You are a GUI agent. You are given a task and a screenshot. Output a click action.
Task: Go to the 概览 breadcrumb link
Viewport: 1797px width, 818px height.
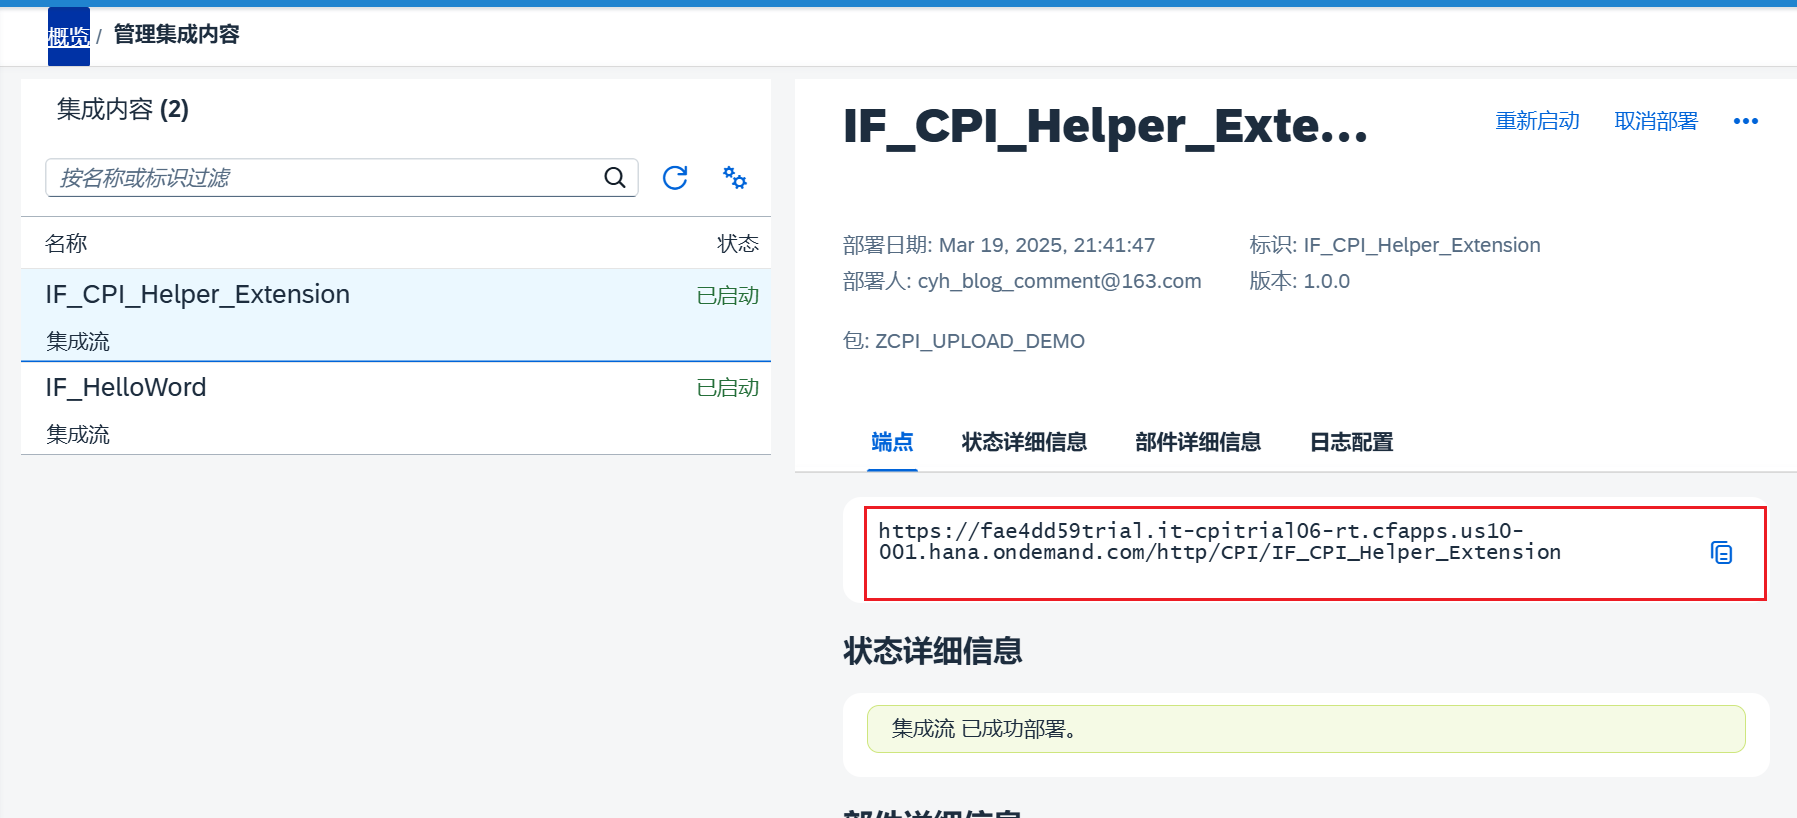tap(69, 37)
